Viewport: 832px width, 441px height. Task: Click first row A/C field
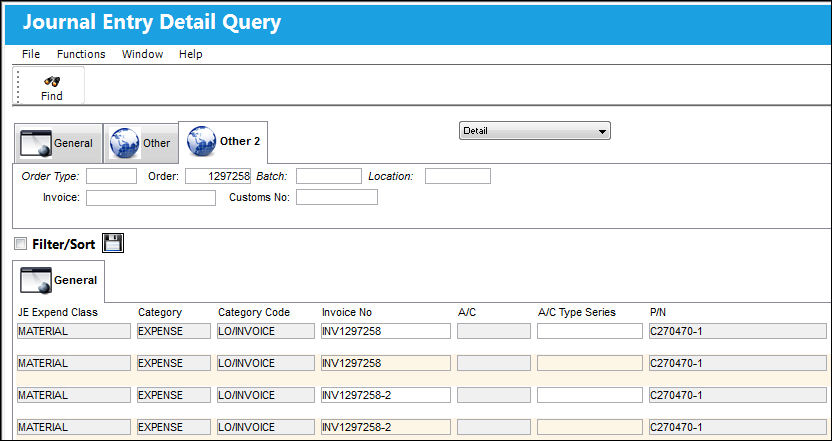click(493, 331)
